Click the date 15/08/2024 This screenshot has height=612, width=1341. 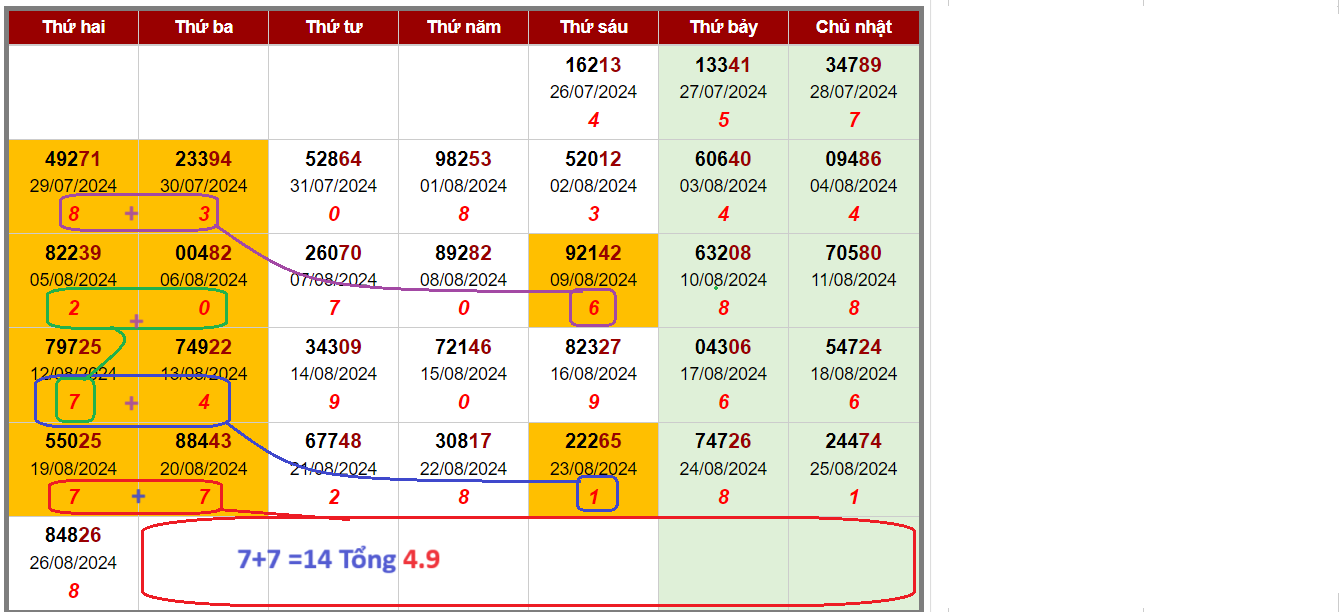tap(463, 374)
